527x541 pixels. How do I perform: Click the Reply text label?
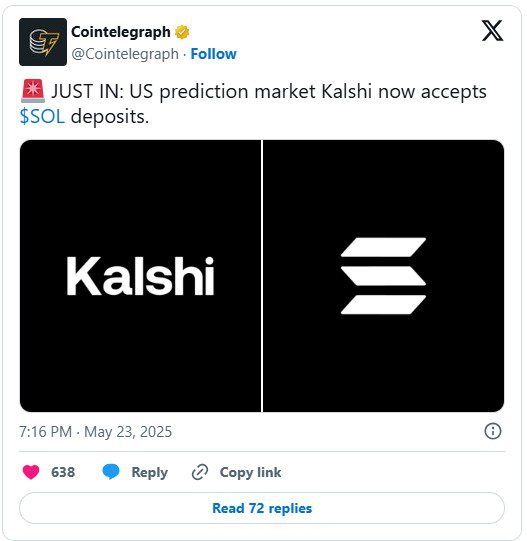click(149, 472)
